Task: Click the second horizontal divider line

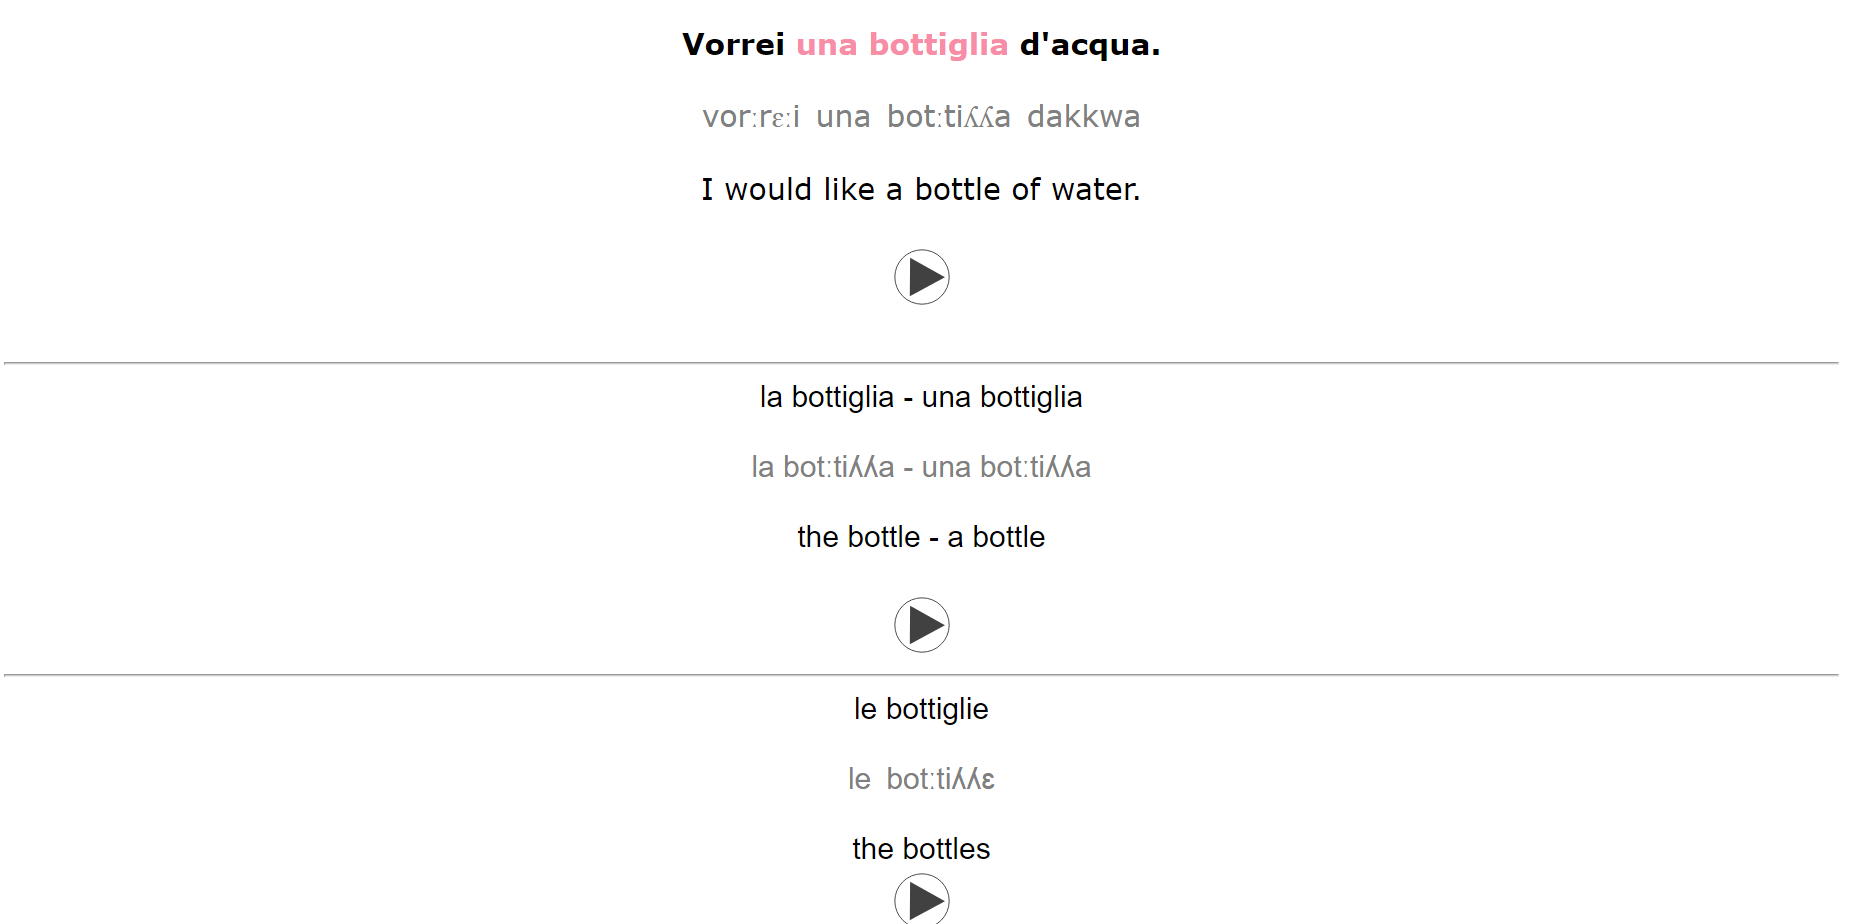Action: (x=921, y=675)
